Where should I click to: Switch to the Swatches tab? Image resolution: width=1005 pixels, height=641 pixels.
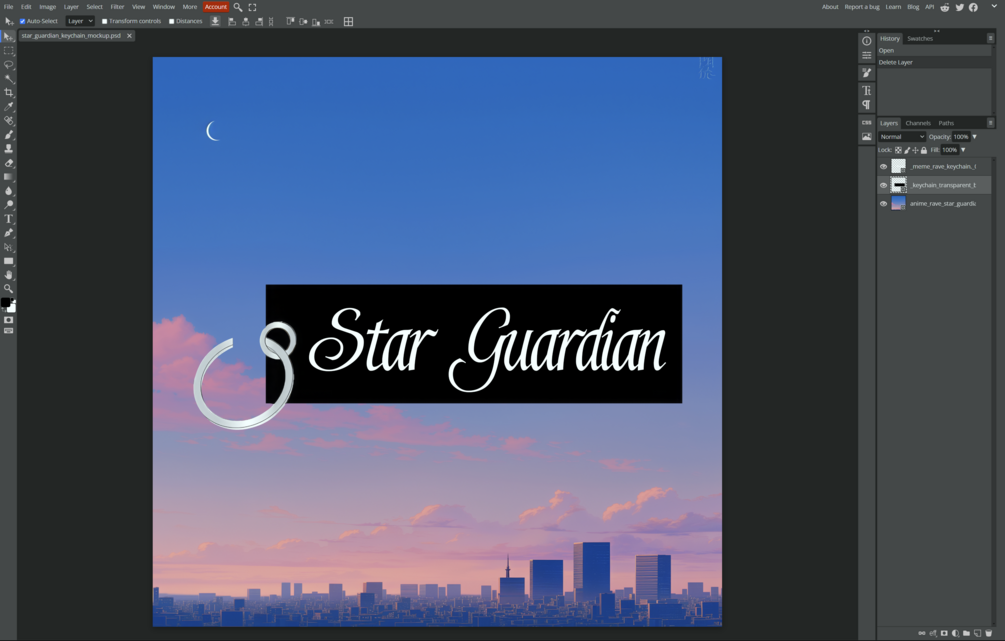(920, 38)
